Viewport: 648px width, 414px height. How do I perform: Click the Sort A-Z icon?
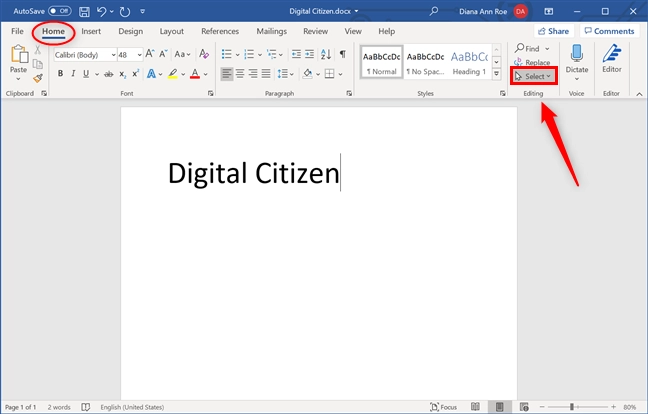pyautogui.click(x=326, y=54)
